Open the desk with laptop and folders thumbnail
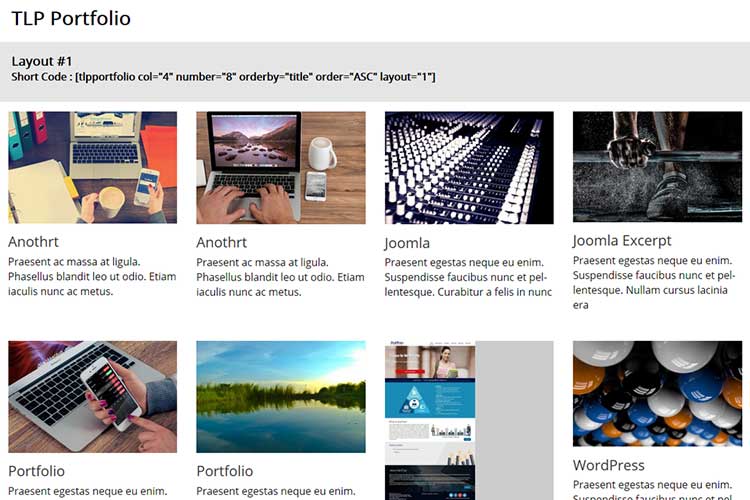The width and height of the screenshot is (750, 500). [x=92, y=167]
